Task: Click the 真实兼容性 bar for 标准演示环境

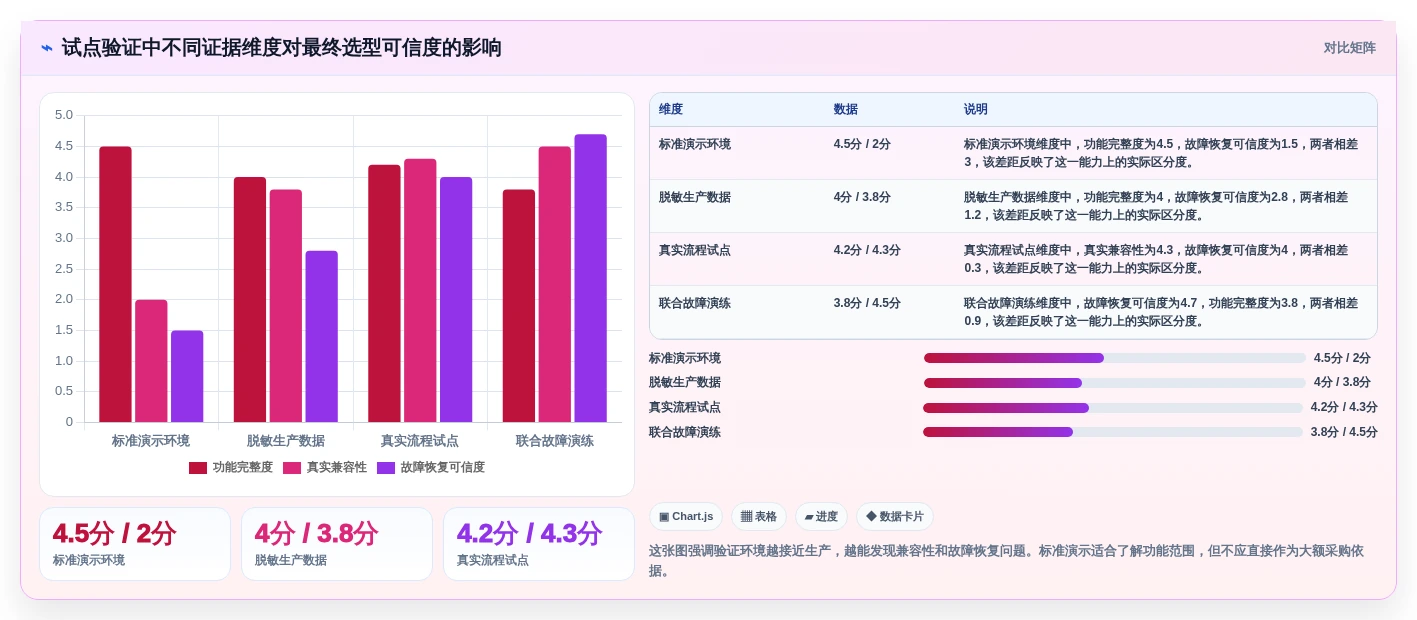Action: (151, 361)
